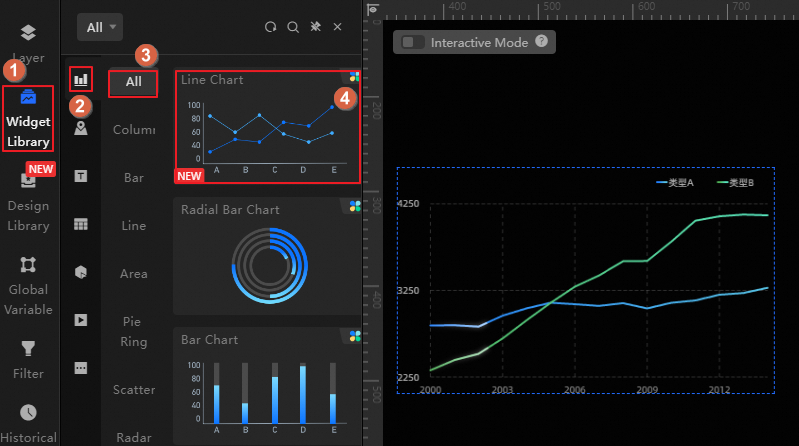The image size is (799, 446).
Task: Expand the All dropdown at top
Action: pos(100,27)
